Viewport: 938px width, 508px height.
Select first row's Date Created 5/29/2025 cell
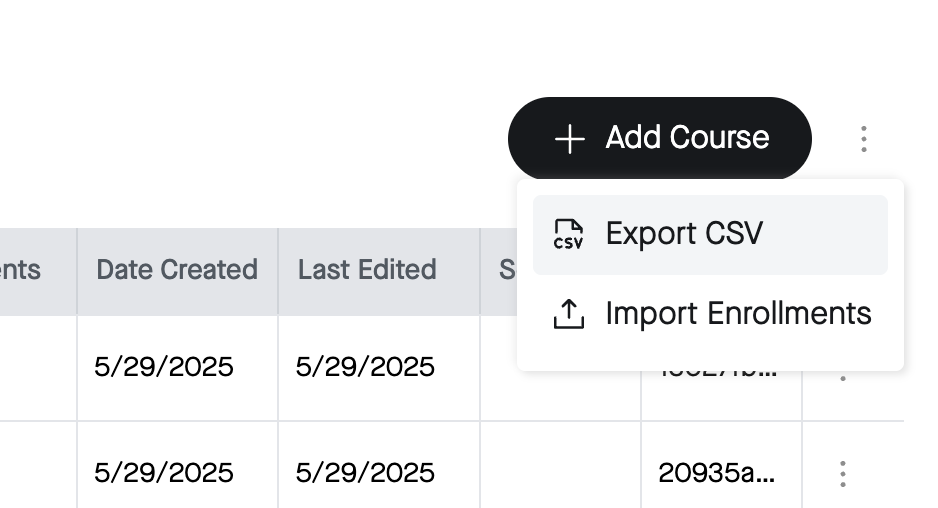tap(177, 367)
